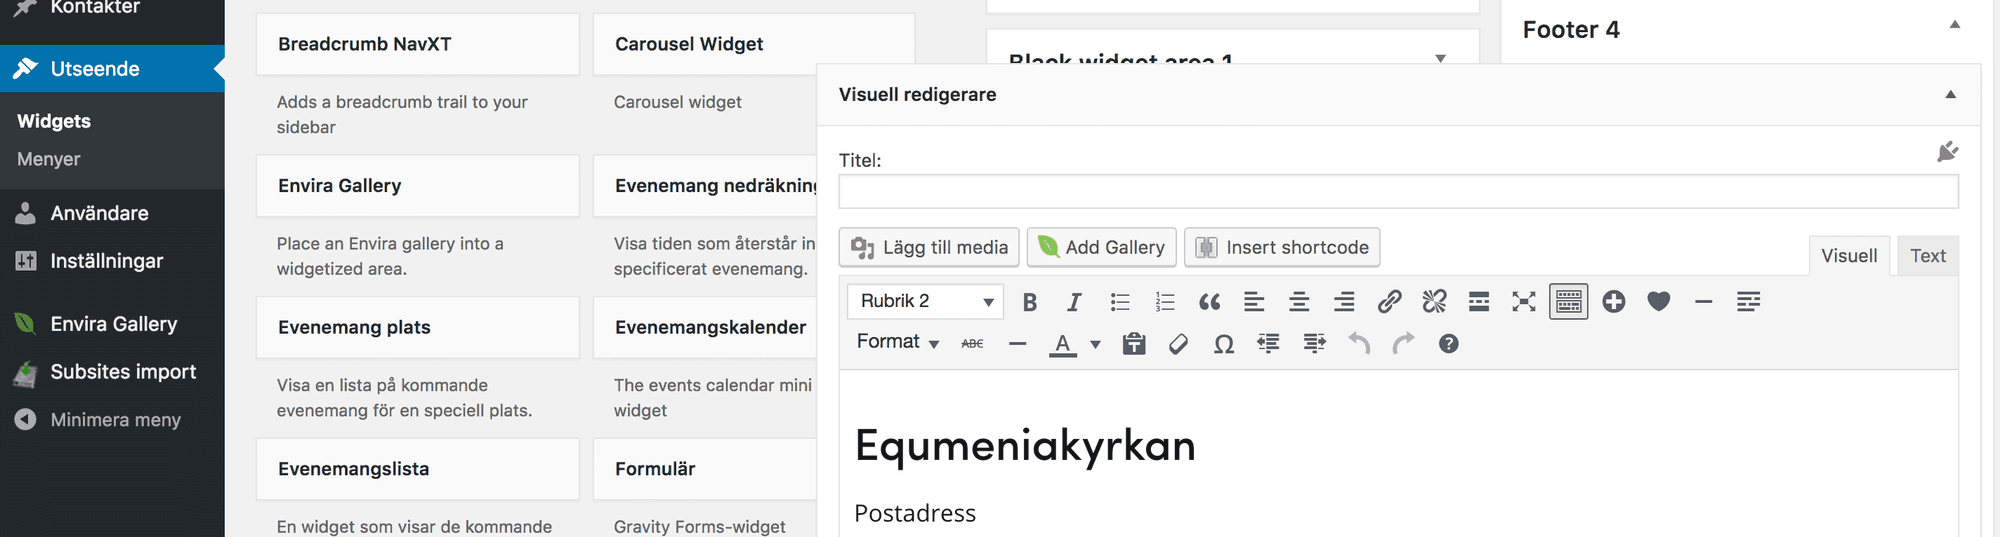The height and width of the screenshot is (537, 2000).
Task: Toggle fullscreen distraction-free mode
Action: pyautogui.click(x=1523, y=302)
